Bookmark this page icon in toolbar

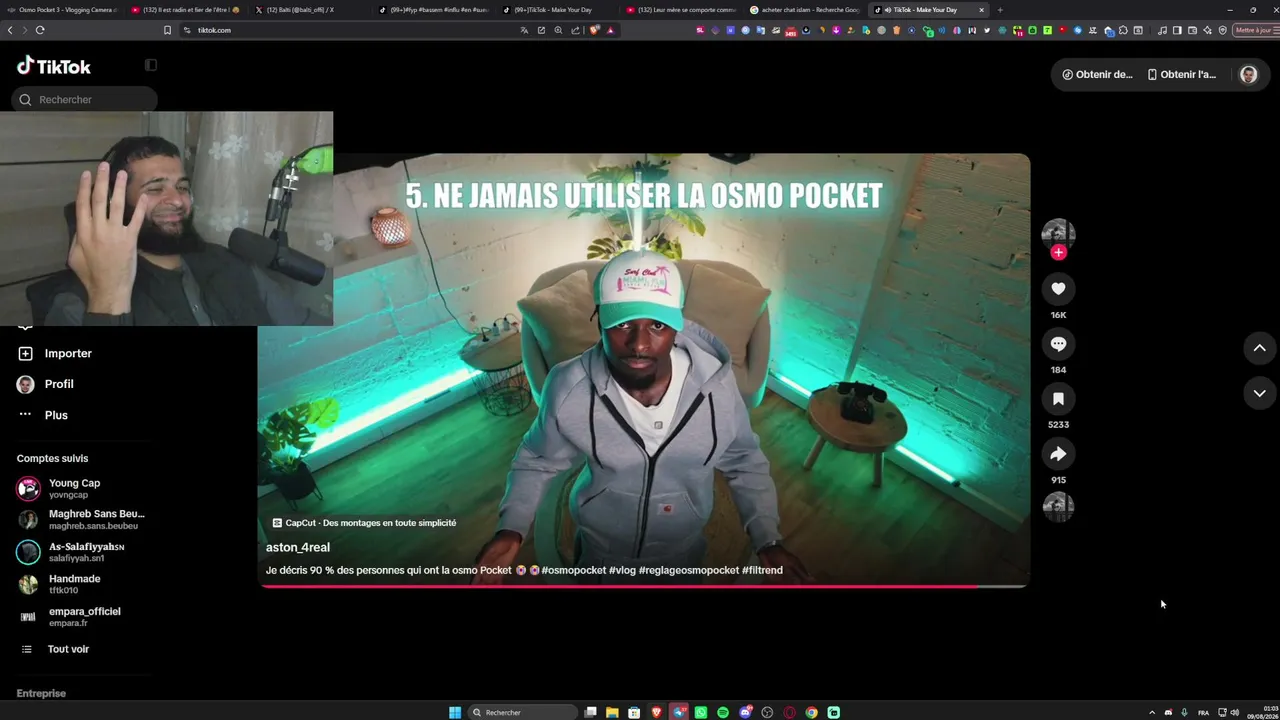pyautogui.click(x=167, y=30)
